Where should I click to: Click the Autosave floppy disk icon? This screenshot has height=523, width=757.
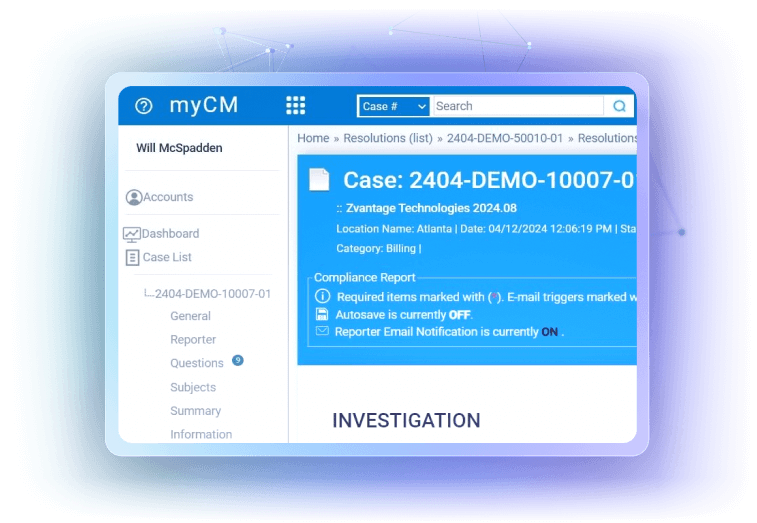pyautogui.click(x=322, y=314)
